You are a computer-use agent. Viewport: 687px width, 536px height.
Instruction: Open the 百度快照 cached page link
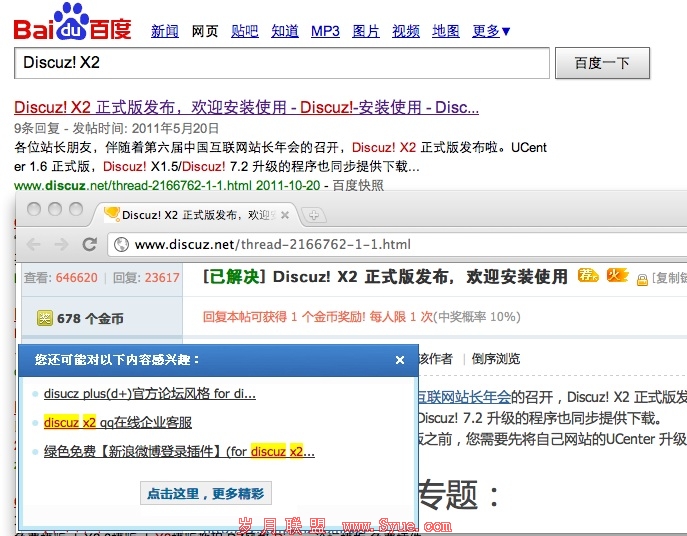358,185
